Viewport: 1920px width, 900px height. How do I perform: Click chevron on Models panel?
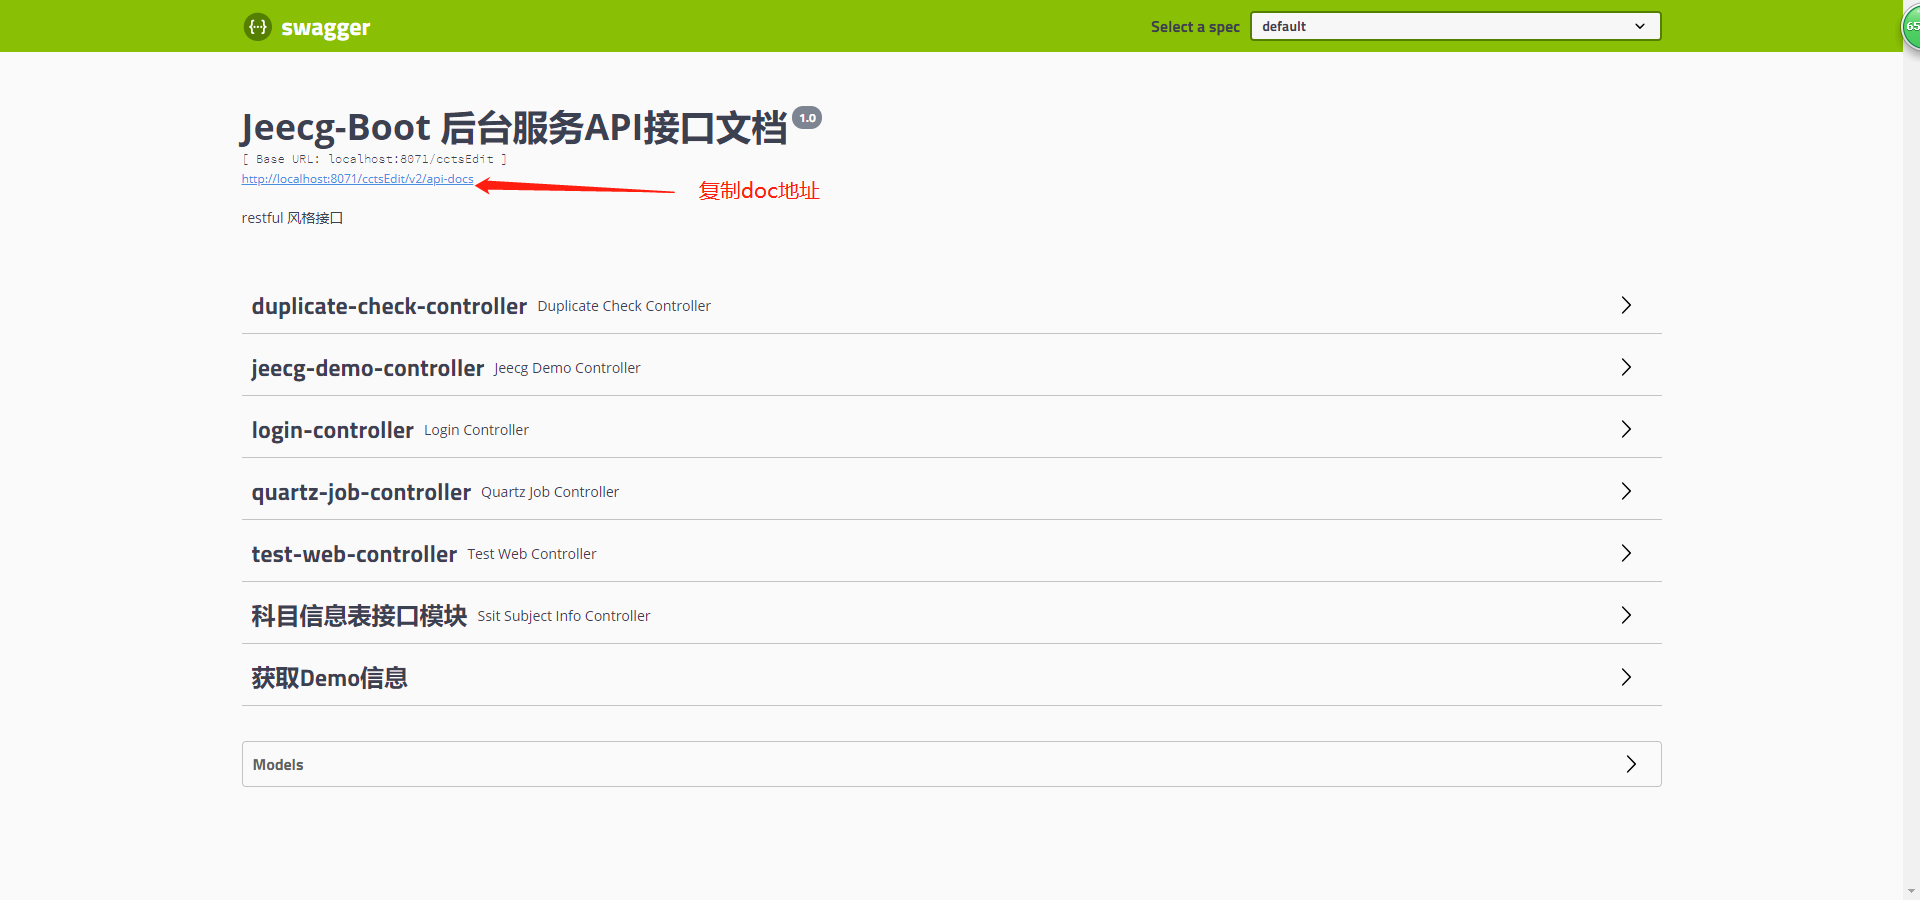coord(1631,764)
